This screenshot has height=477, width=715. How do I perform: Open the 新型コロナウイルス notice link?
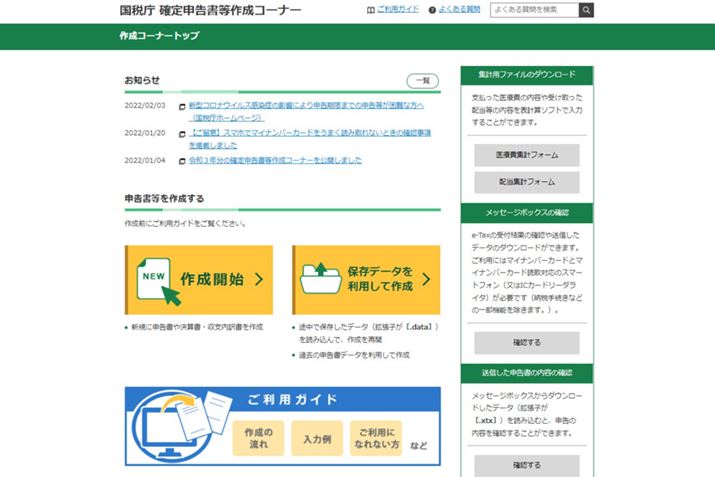(x=306, y=111)
